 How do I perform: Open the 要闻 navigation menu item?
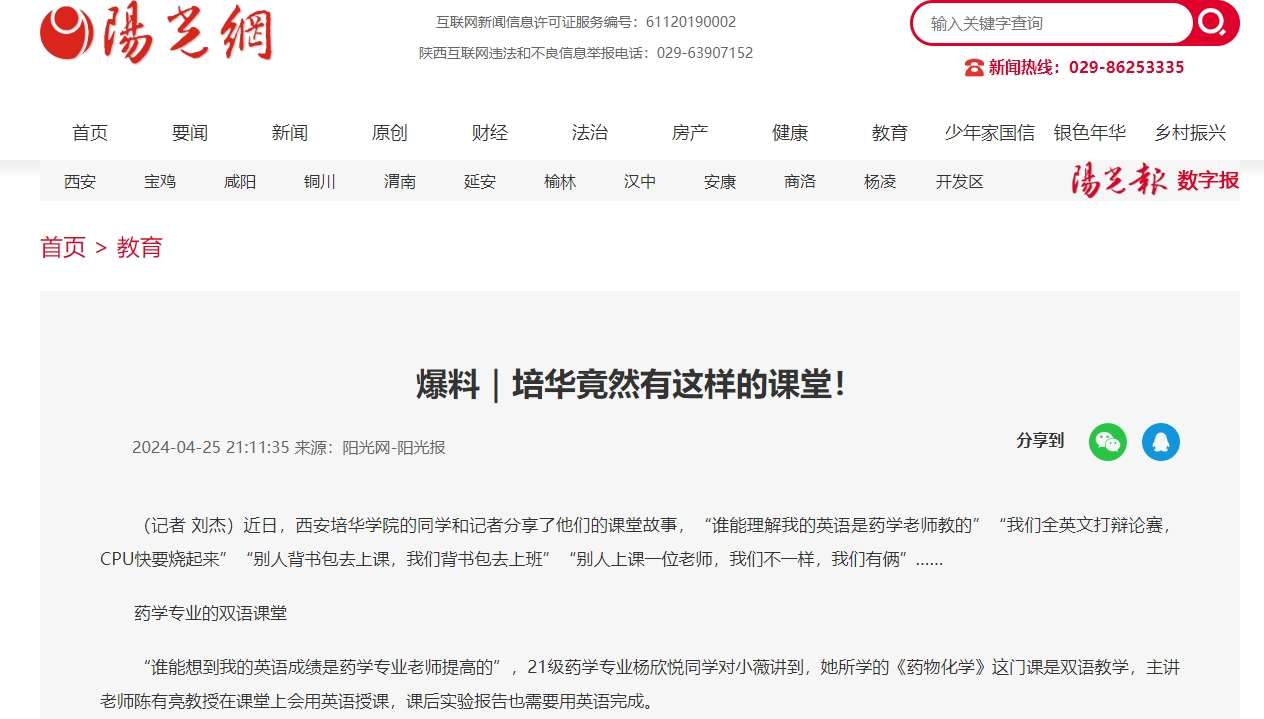190,133
